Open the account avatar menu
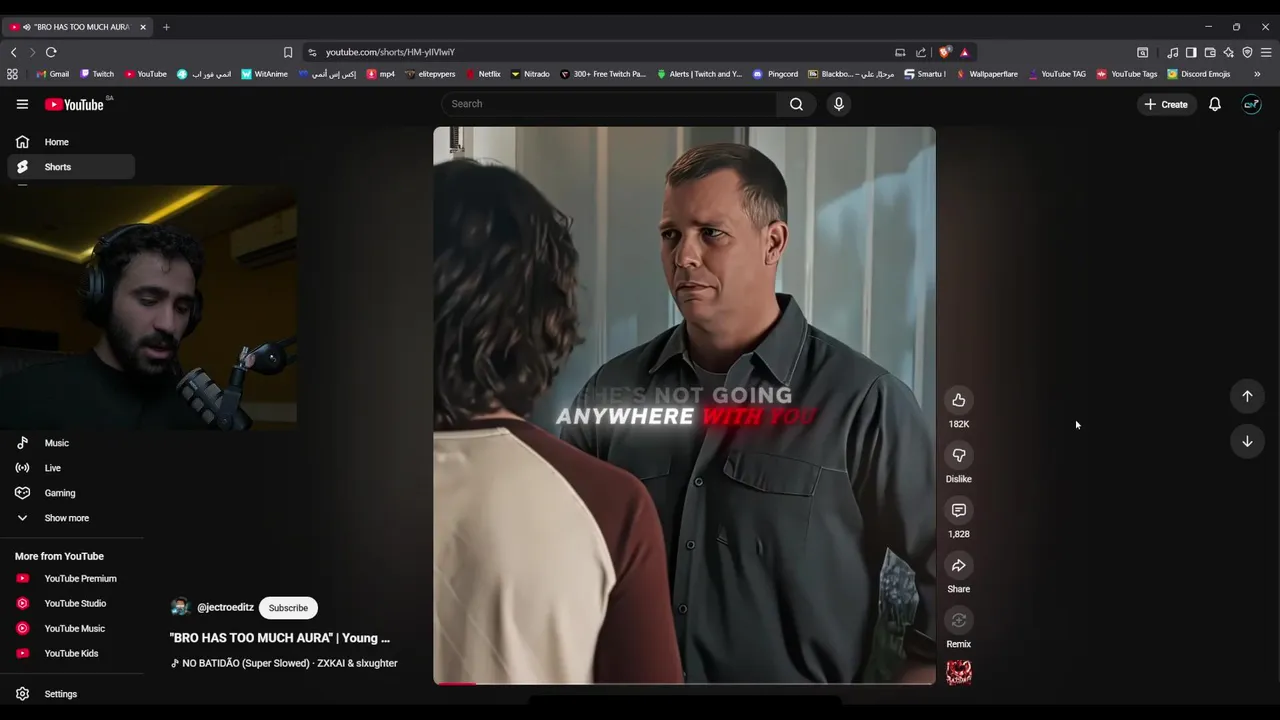 click(1252, 104)
